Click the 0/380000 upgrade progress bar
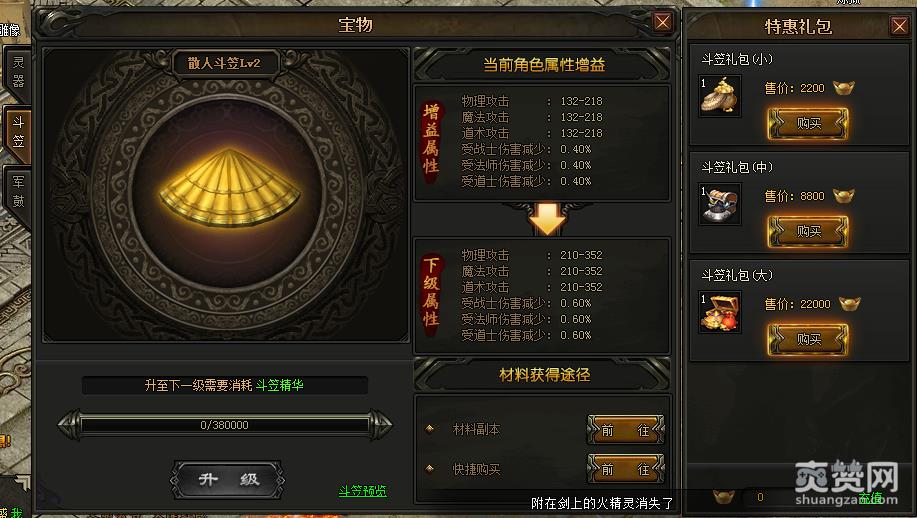The image size is (917, 518). tap(225, 425)
